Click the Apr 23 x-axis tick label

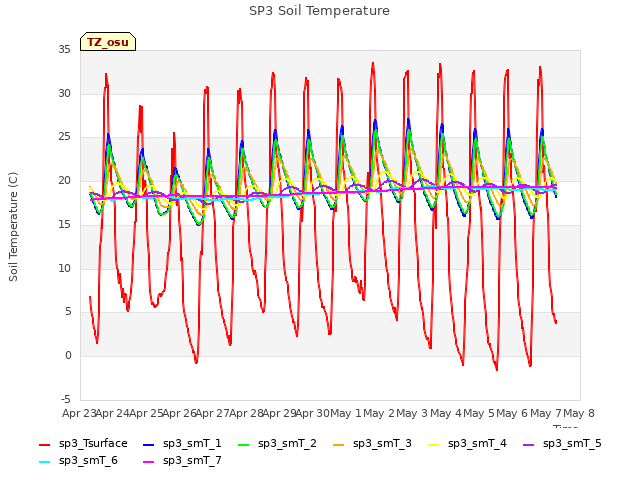click(79, 413)
